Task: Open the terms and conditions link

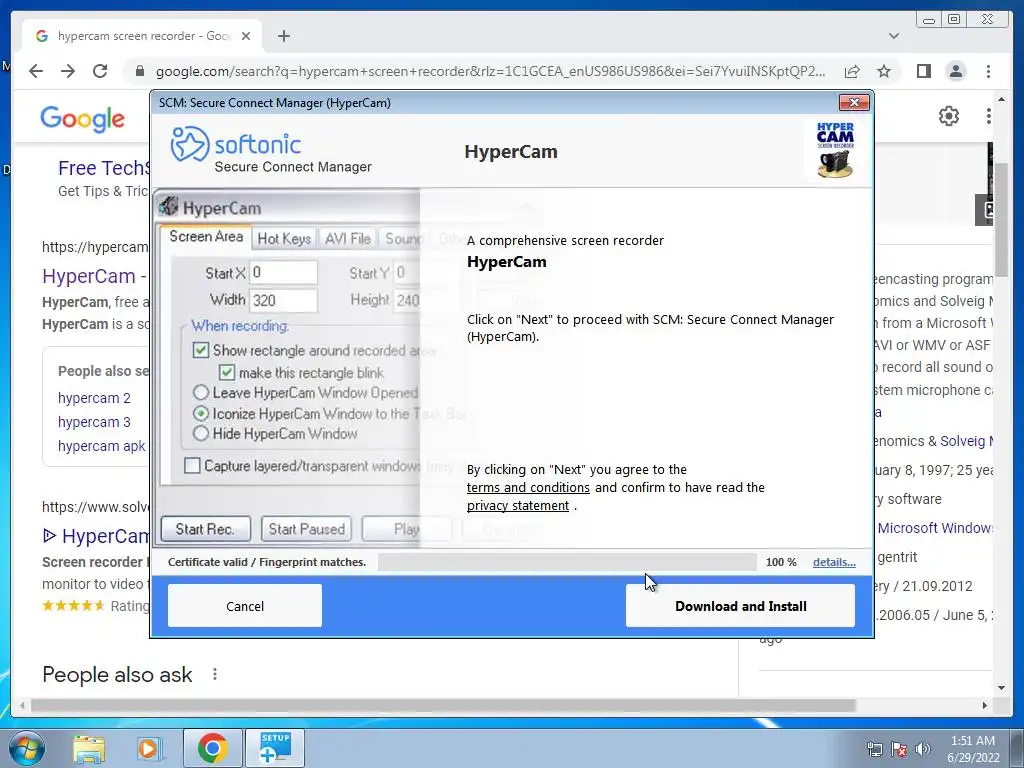Action: (528, 488)
